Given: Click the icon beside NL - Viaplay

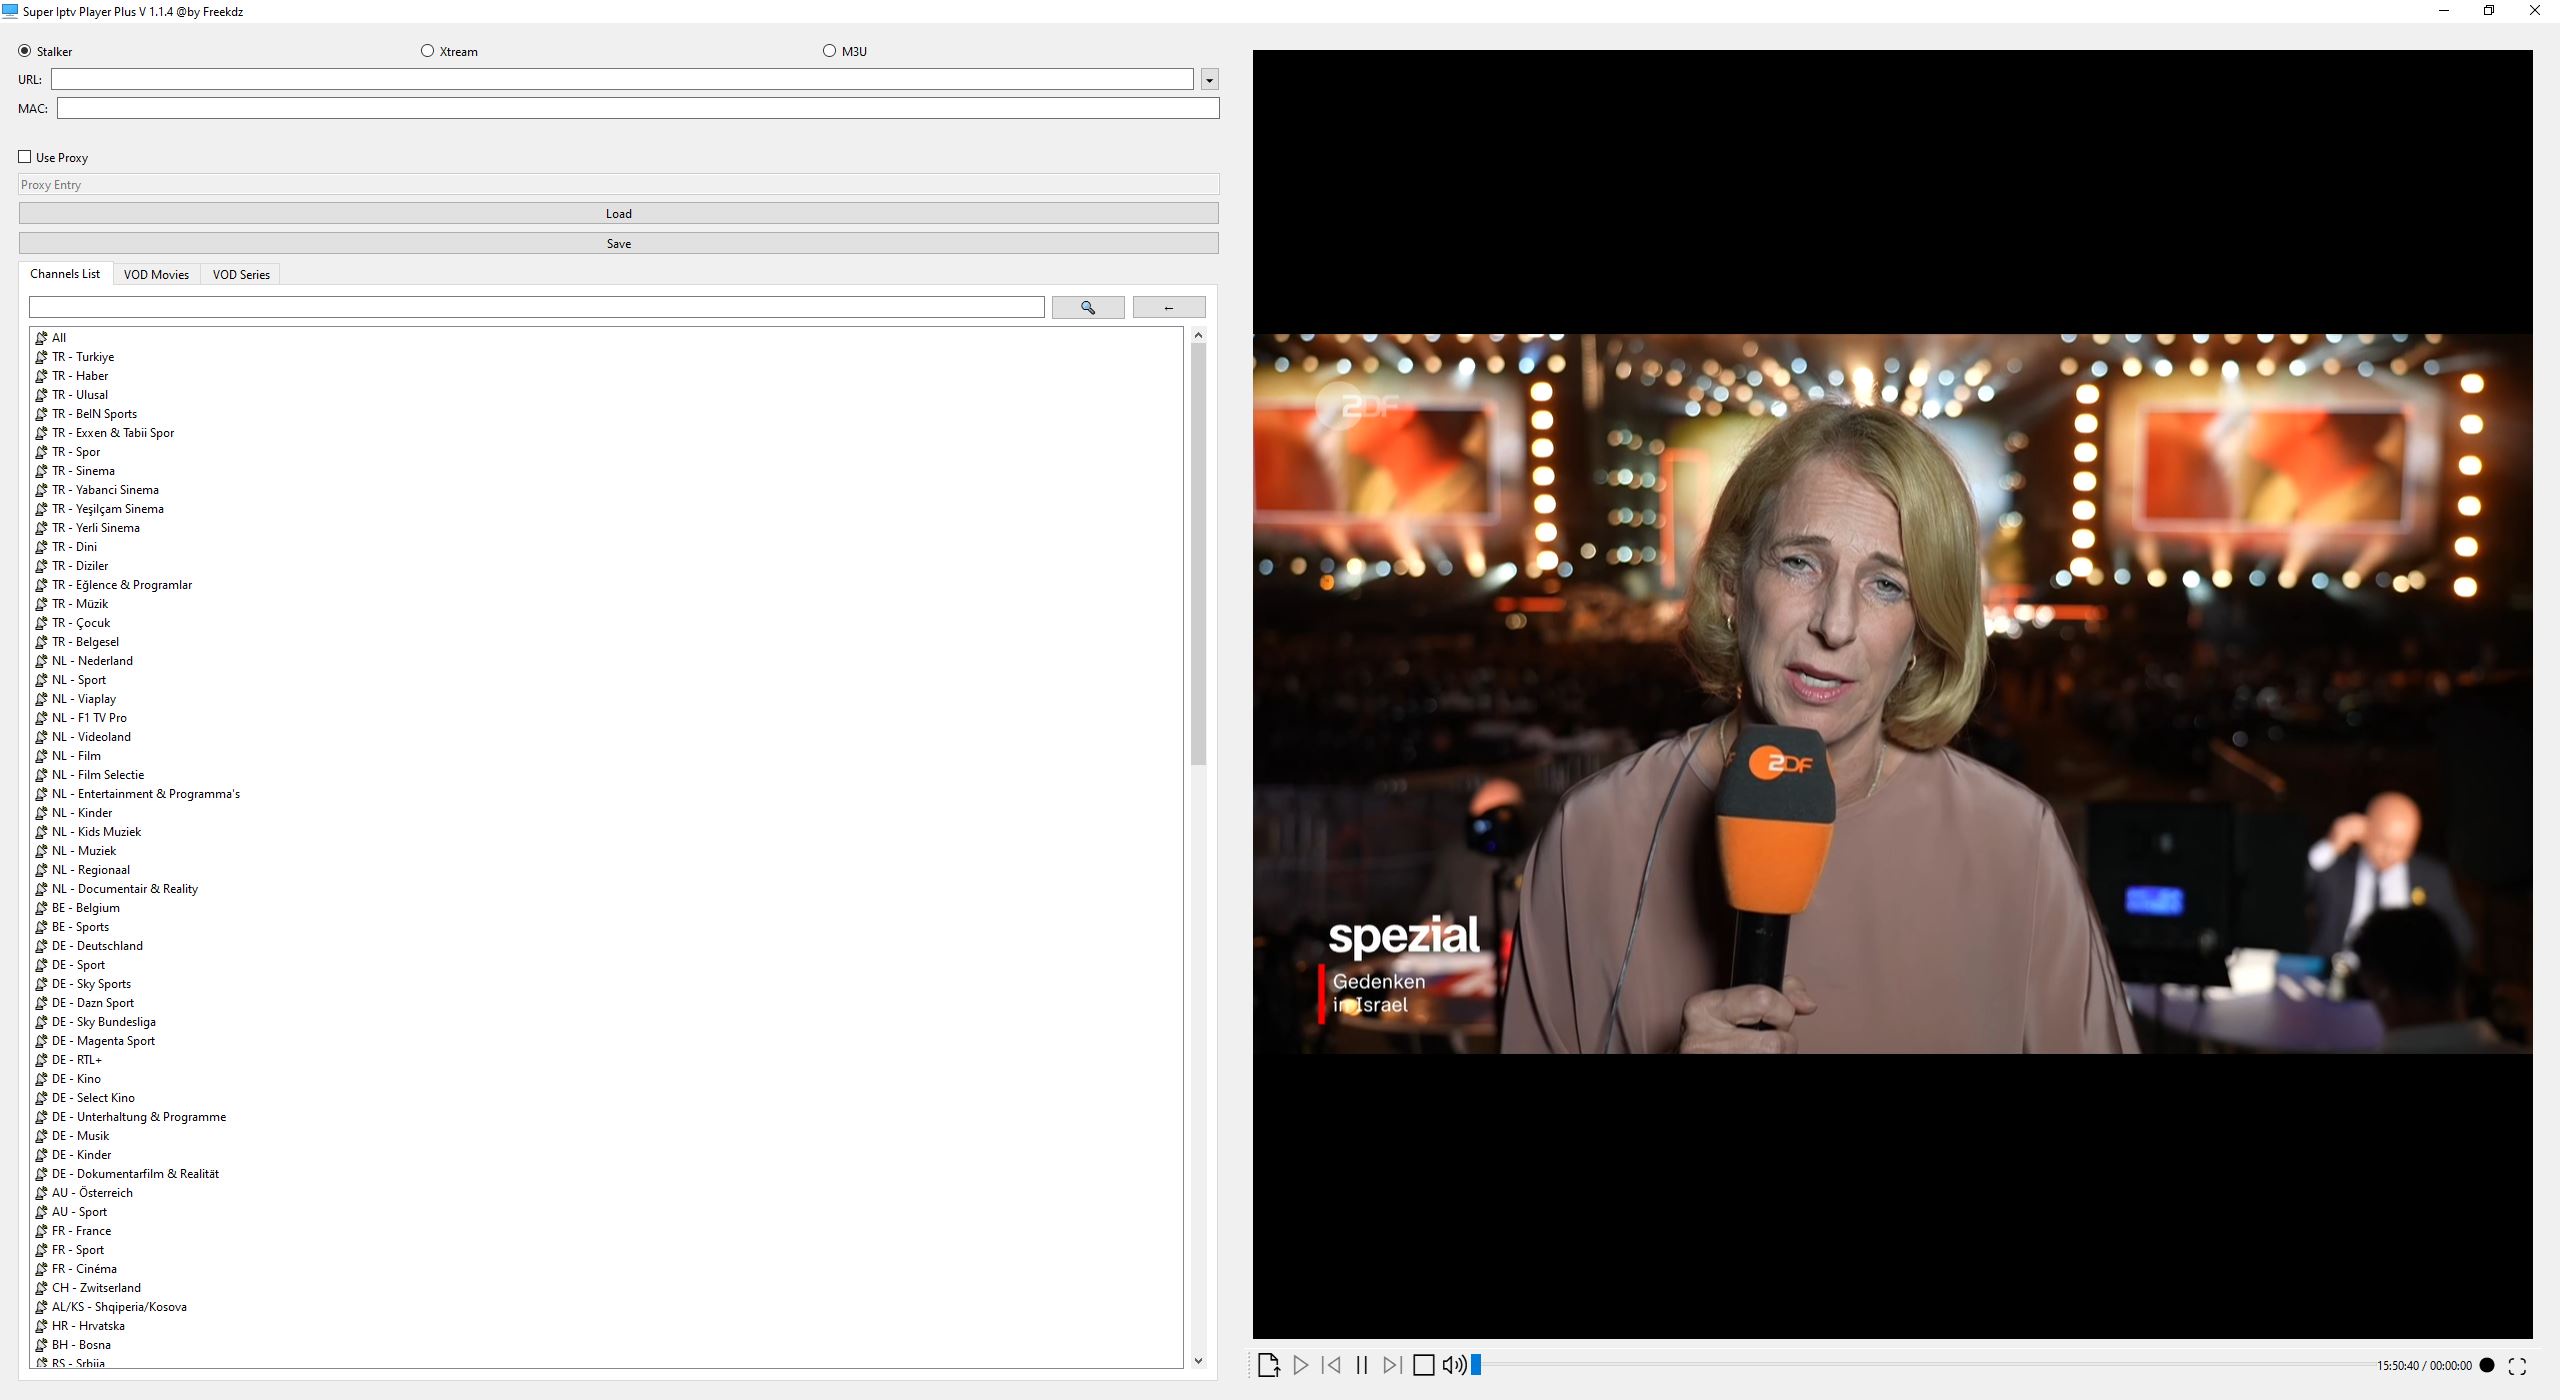Looking at the screenshot, I should (x=42, y=699).
